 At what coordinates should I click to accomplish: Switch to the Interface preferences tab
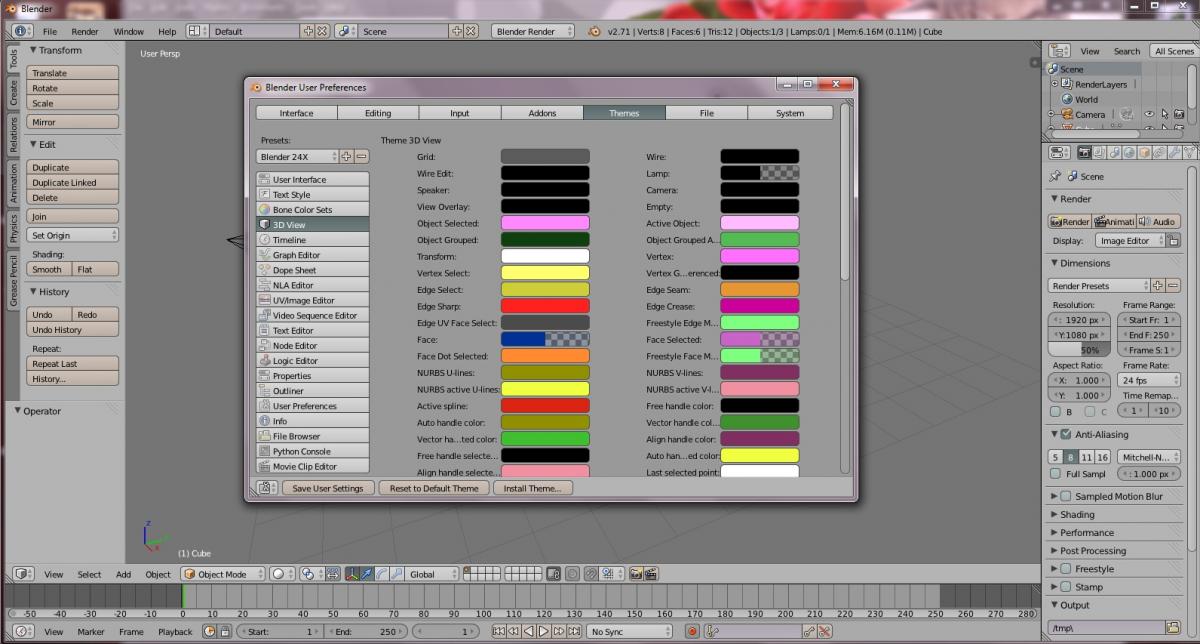click(x=296, y=113)
